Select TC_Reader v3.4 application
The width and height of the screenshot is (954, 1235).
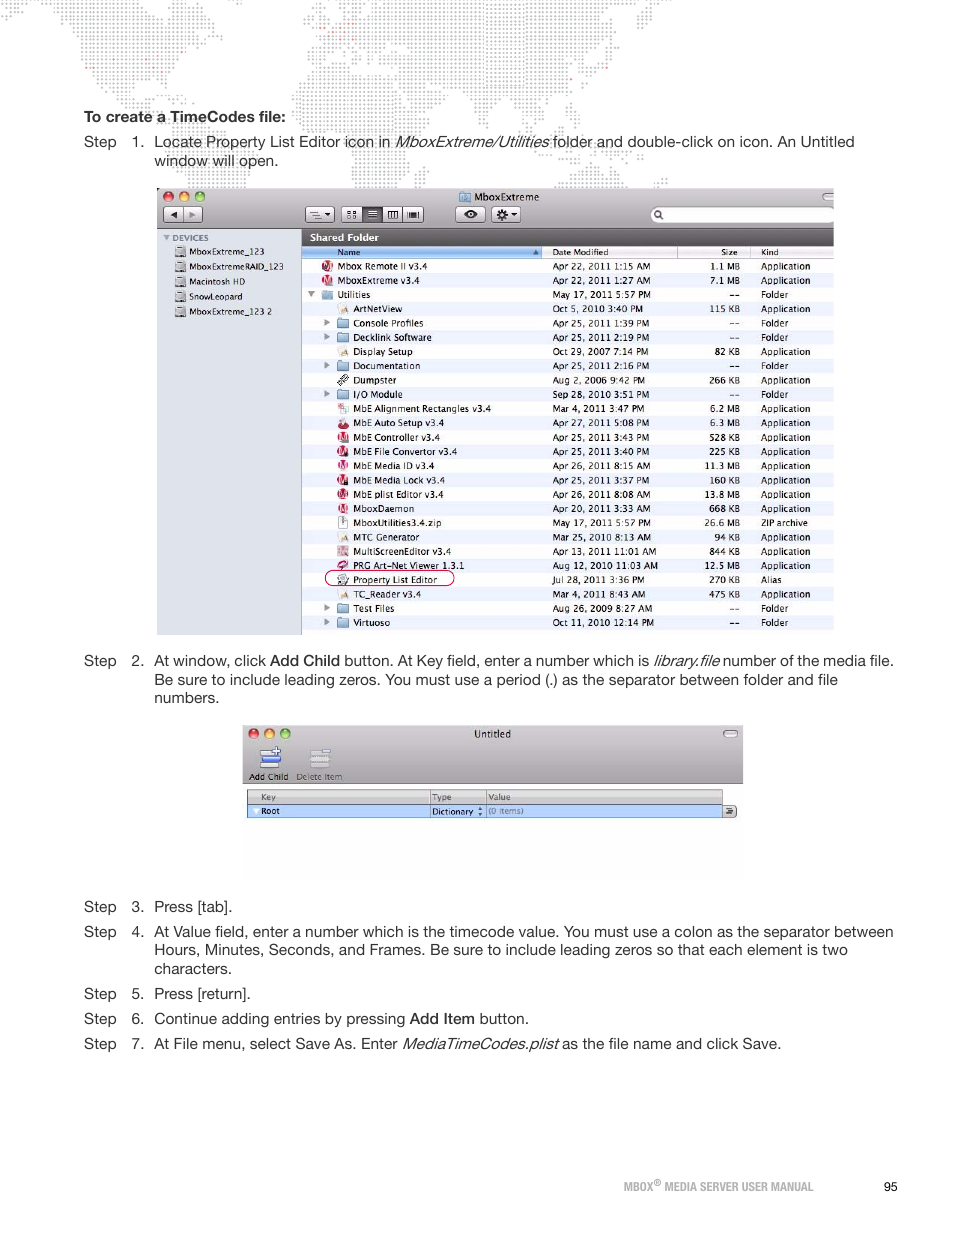[x=385, y=595]
